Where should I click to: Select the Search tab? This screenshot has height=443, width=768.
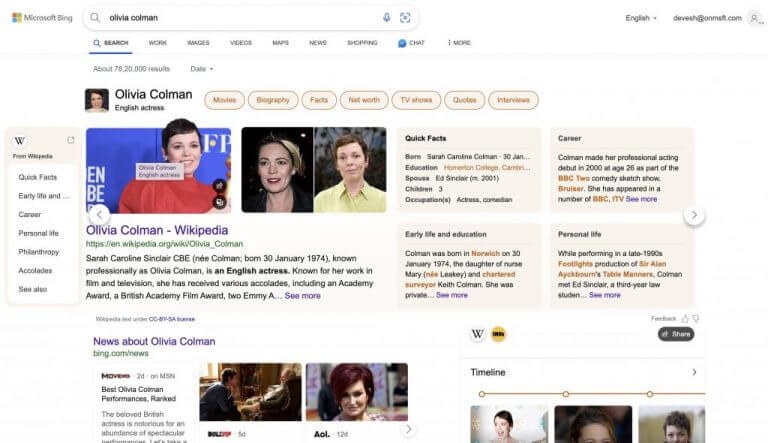[x=111, y=43]
